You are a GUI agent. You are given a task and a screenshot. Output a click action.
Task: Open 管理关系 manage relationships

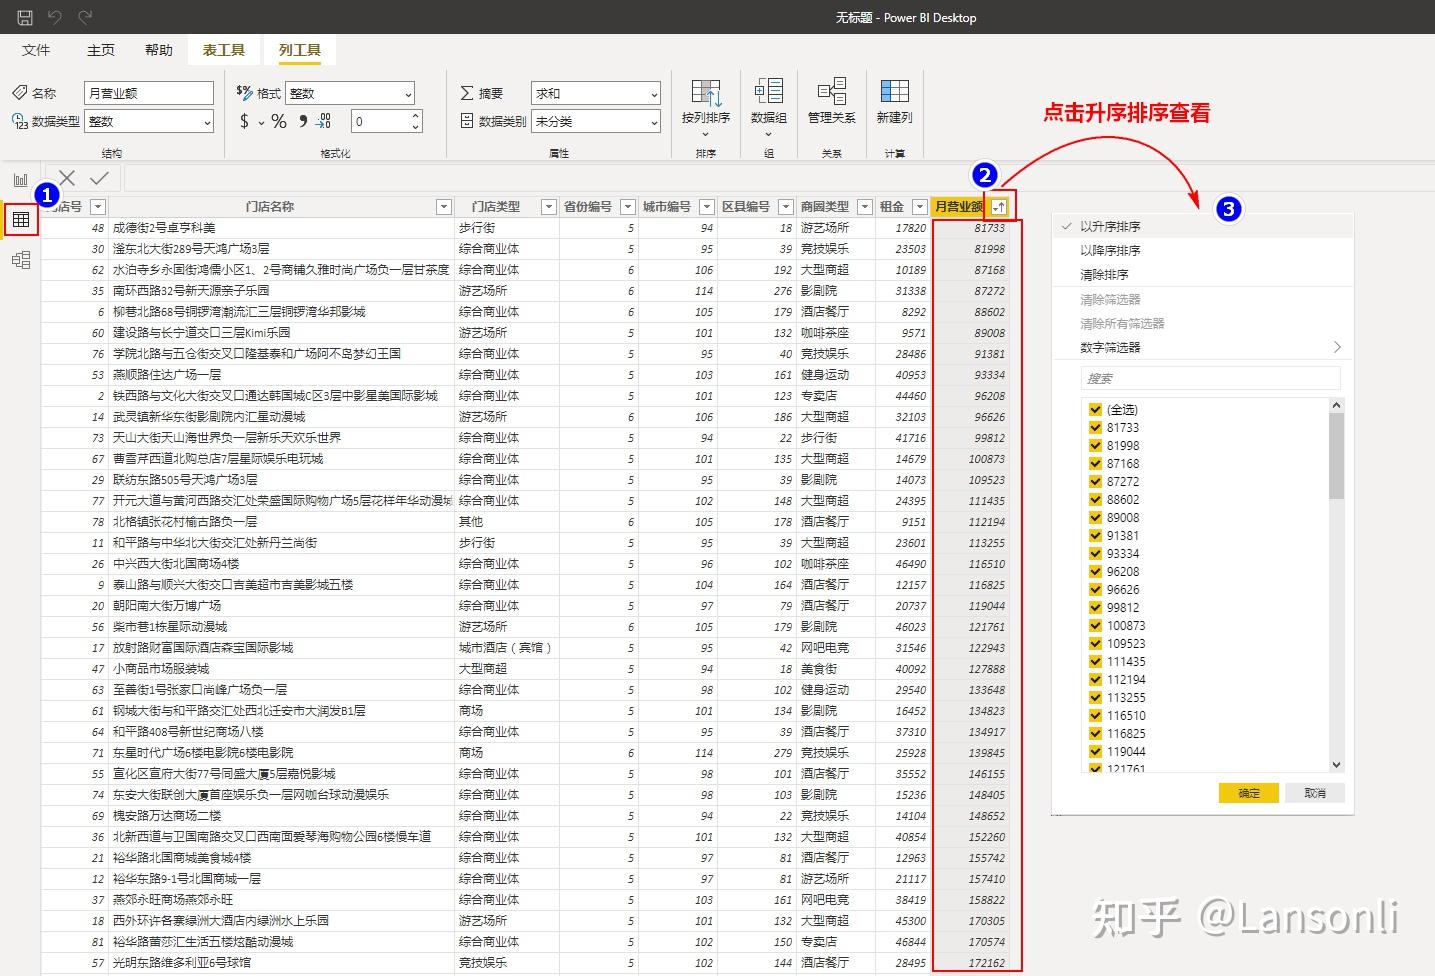(831, 101)
